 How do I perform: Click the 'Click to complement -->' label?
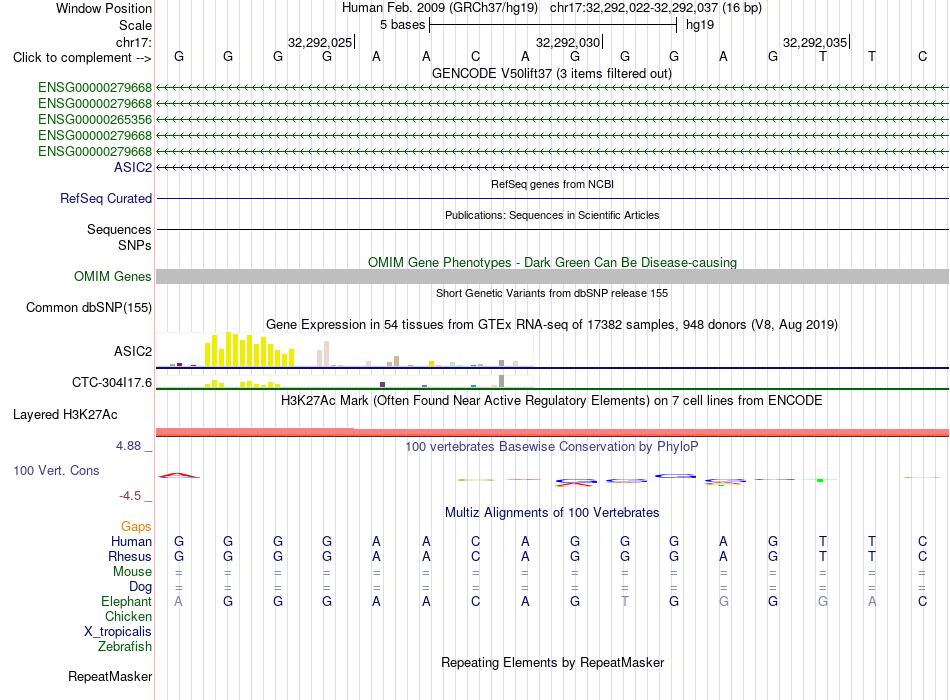click(82, 58)
